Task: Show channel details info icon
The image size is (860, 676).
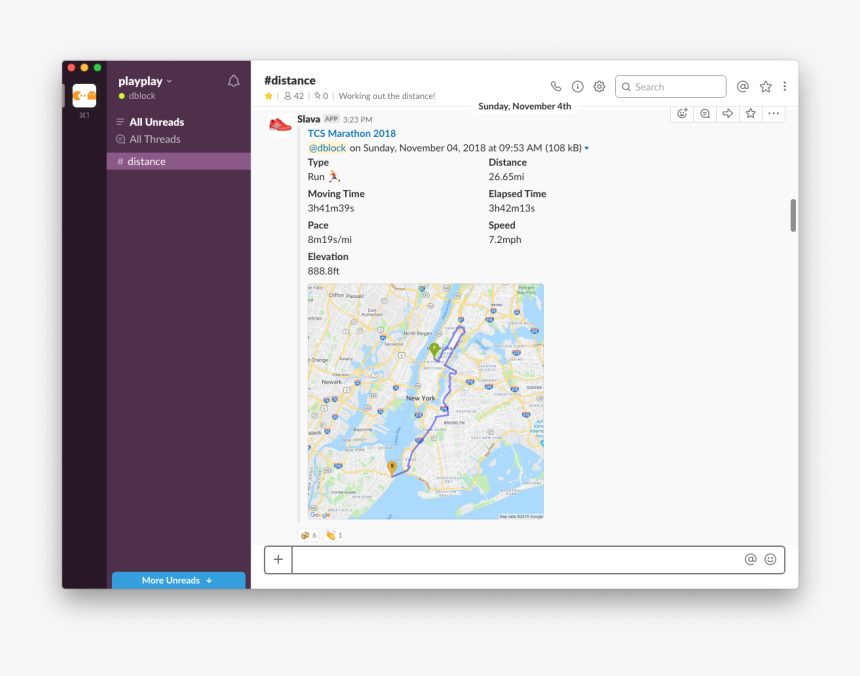Action: [578, 87]
